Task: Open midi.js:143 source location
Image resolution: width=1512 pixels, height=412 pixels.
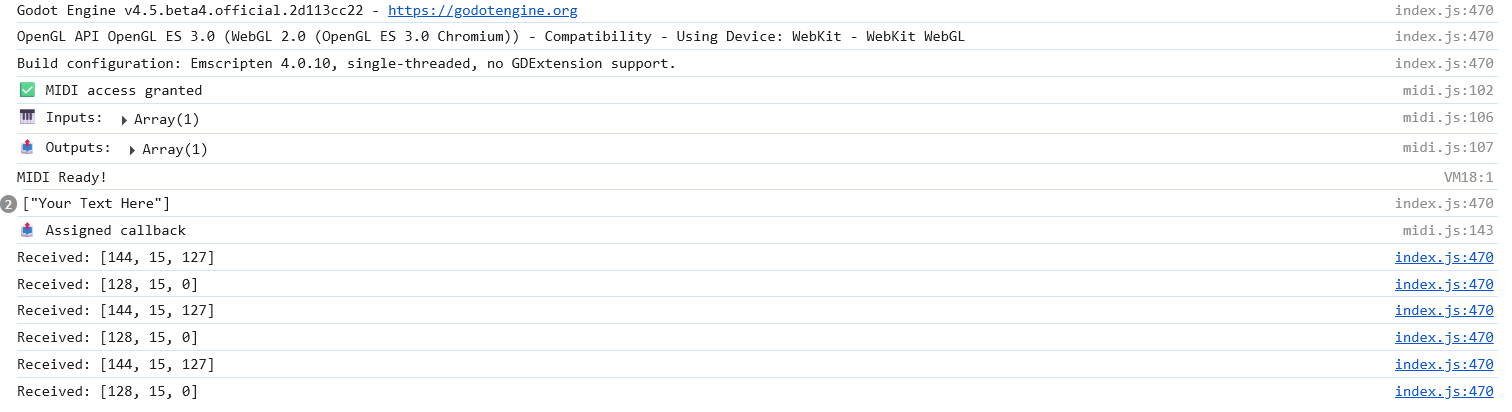Action: [x=1448, y=230]
